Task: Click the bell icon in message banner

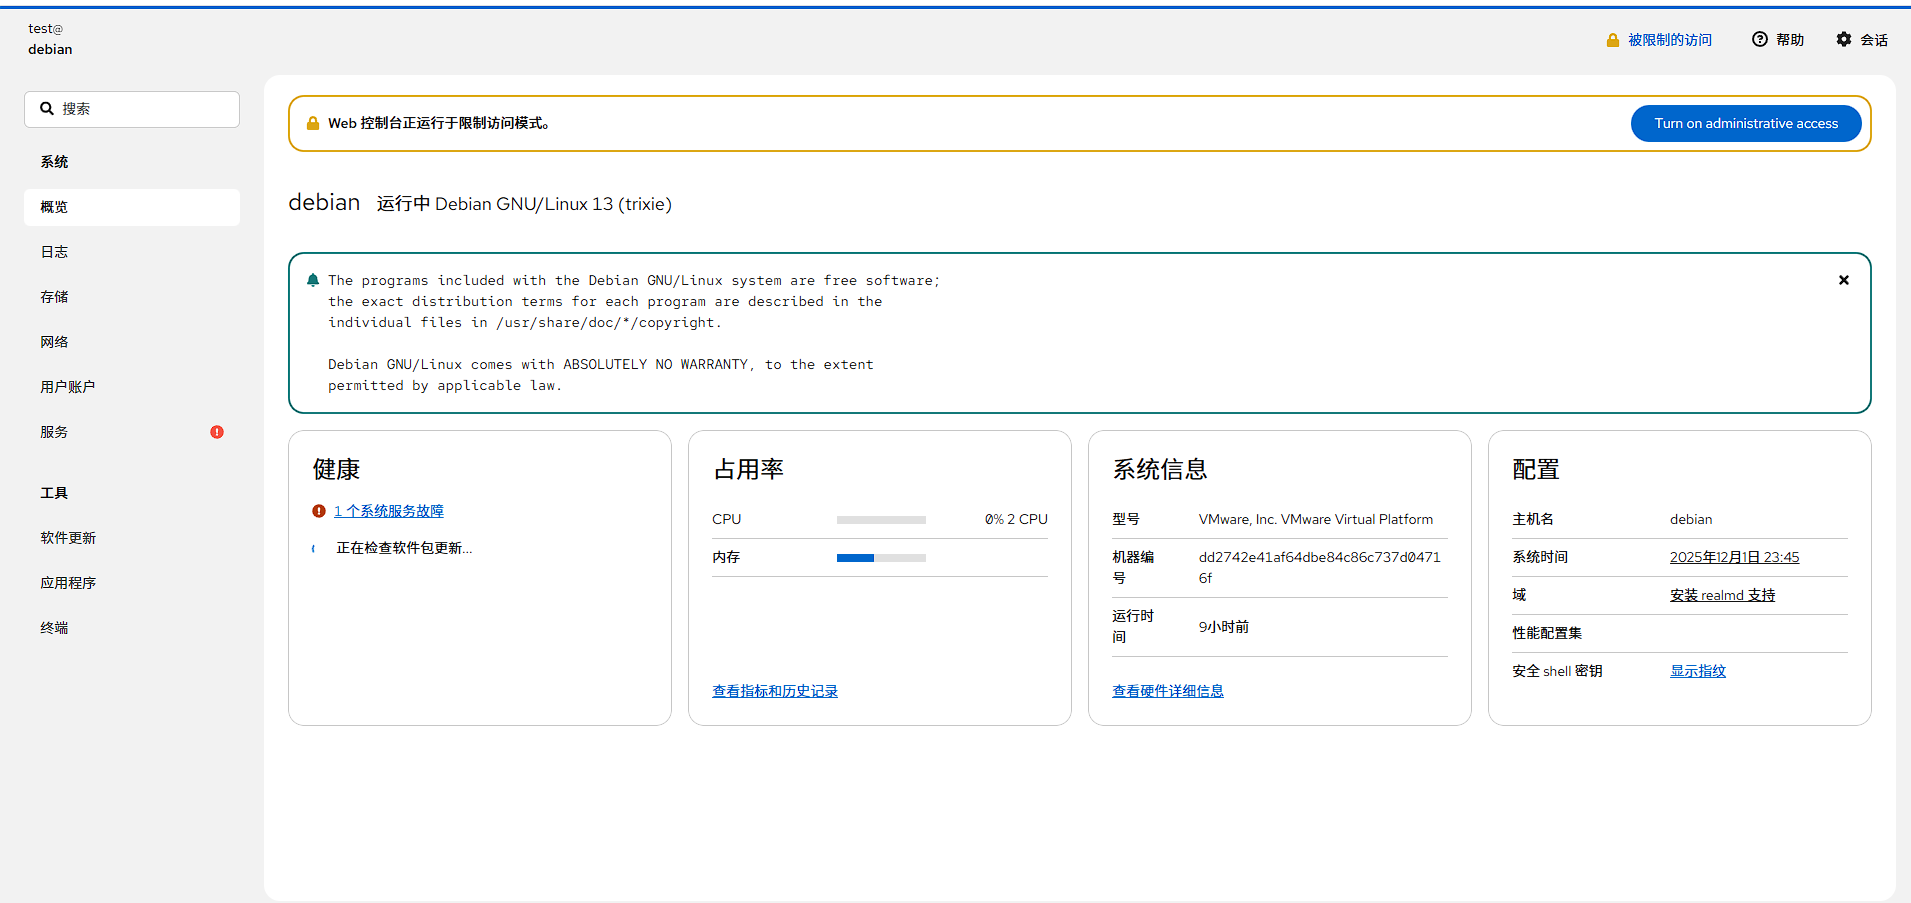Action: point(313,280)
